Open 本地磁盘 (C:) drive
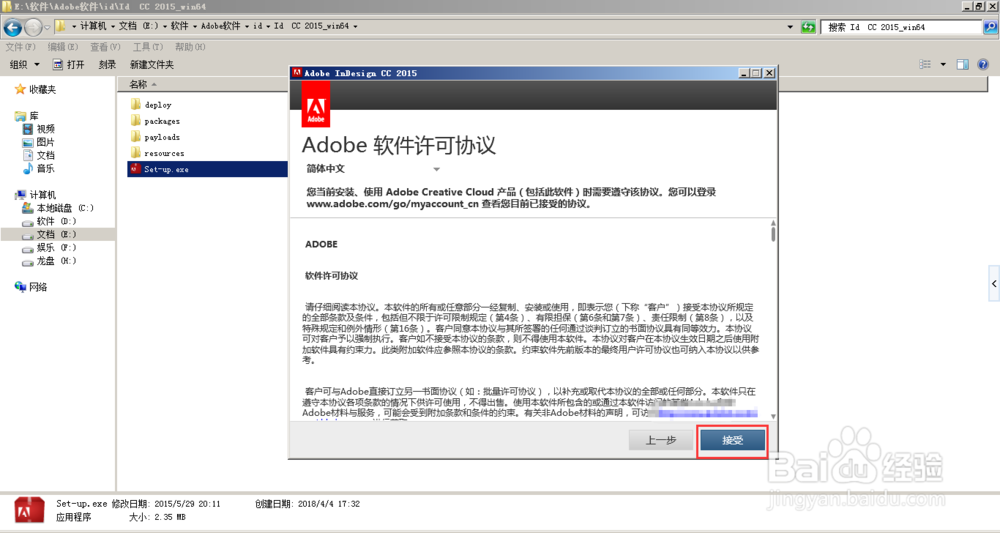Screen dimensions: 1000x533 (x=58, y=208)
